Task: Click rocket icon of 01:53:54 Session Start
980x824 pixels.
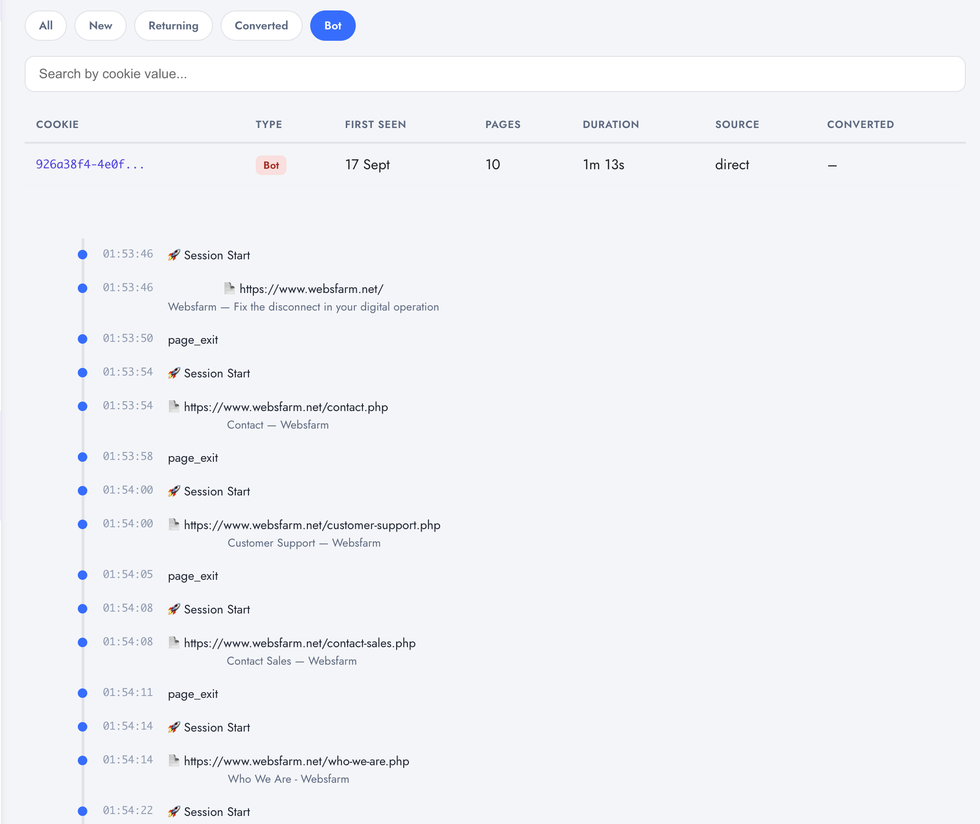Action: pos(174,373)
